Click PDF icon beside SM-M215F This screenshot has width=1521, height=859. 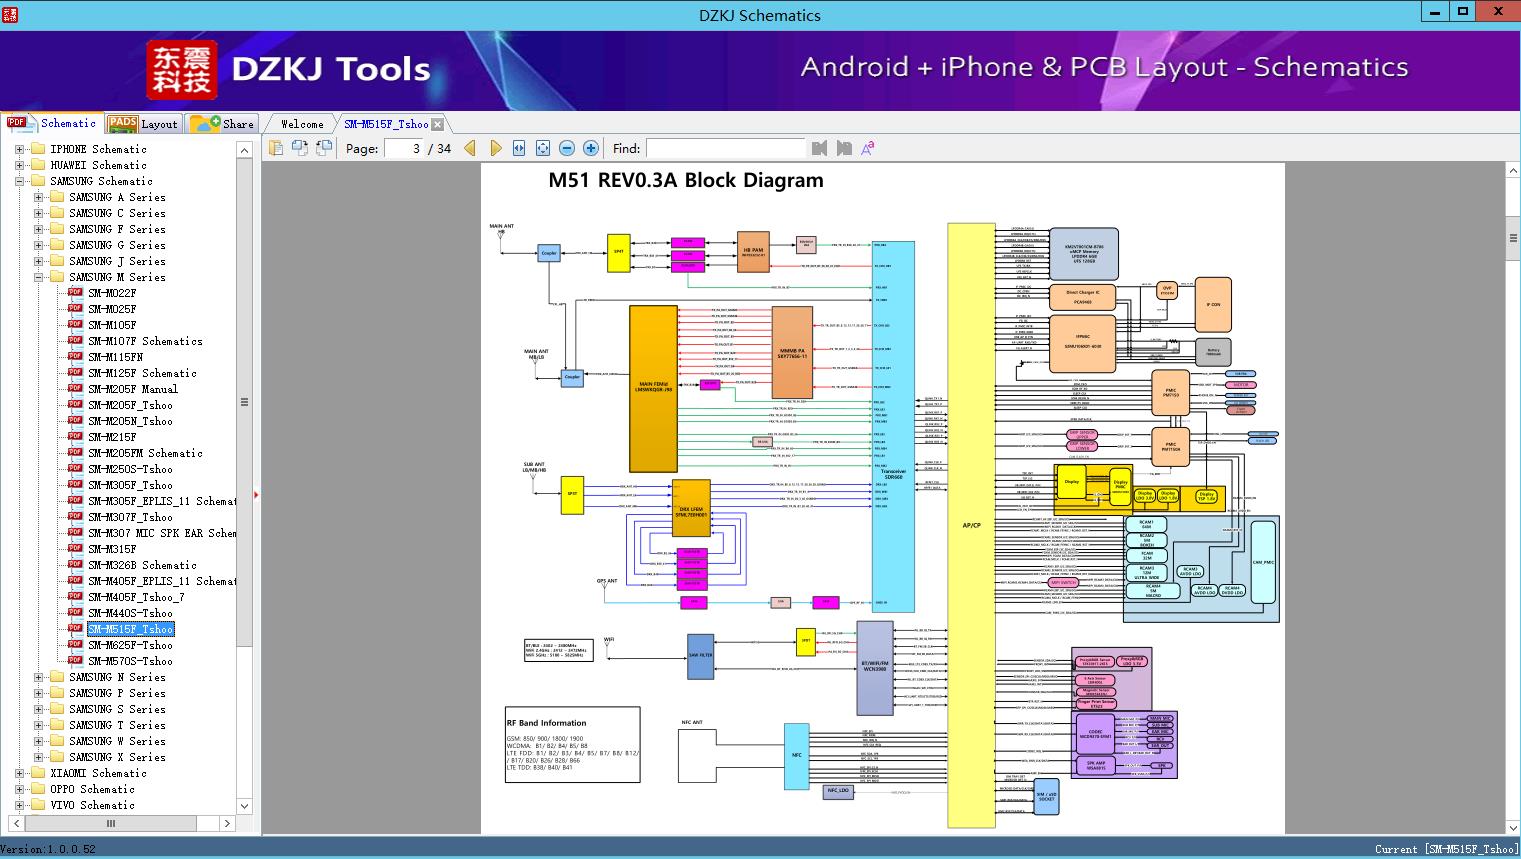coord(75,437)
